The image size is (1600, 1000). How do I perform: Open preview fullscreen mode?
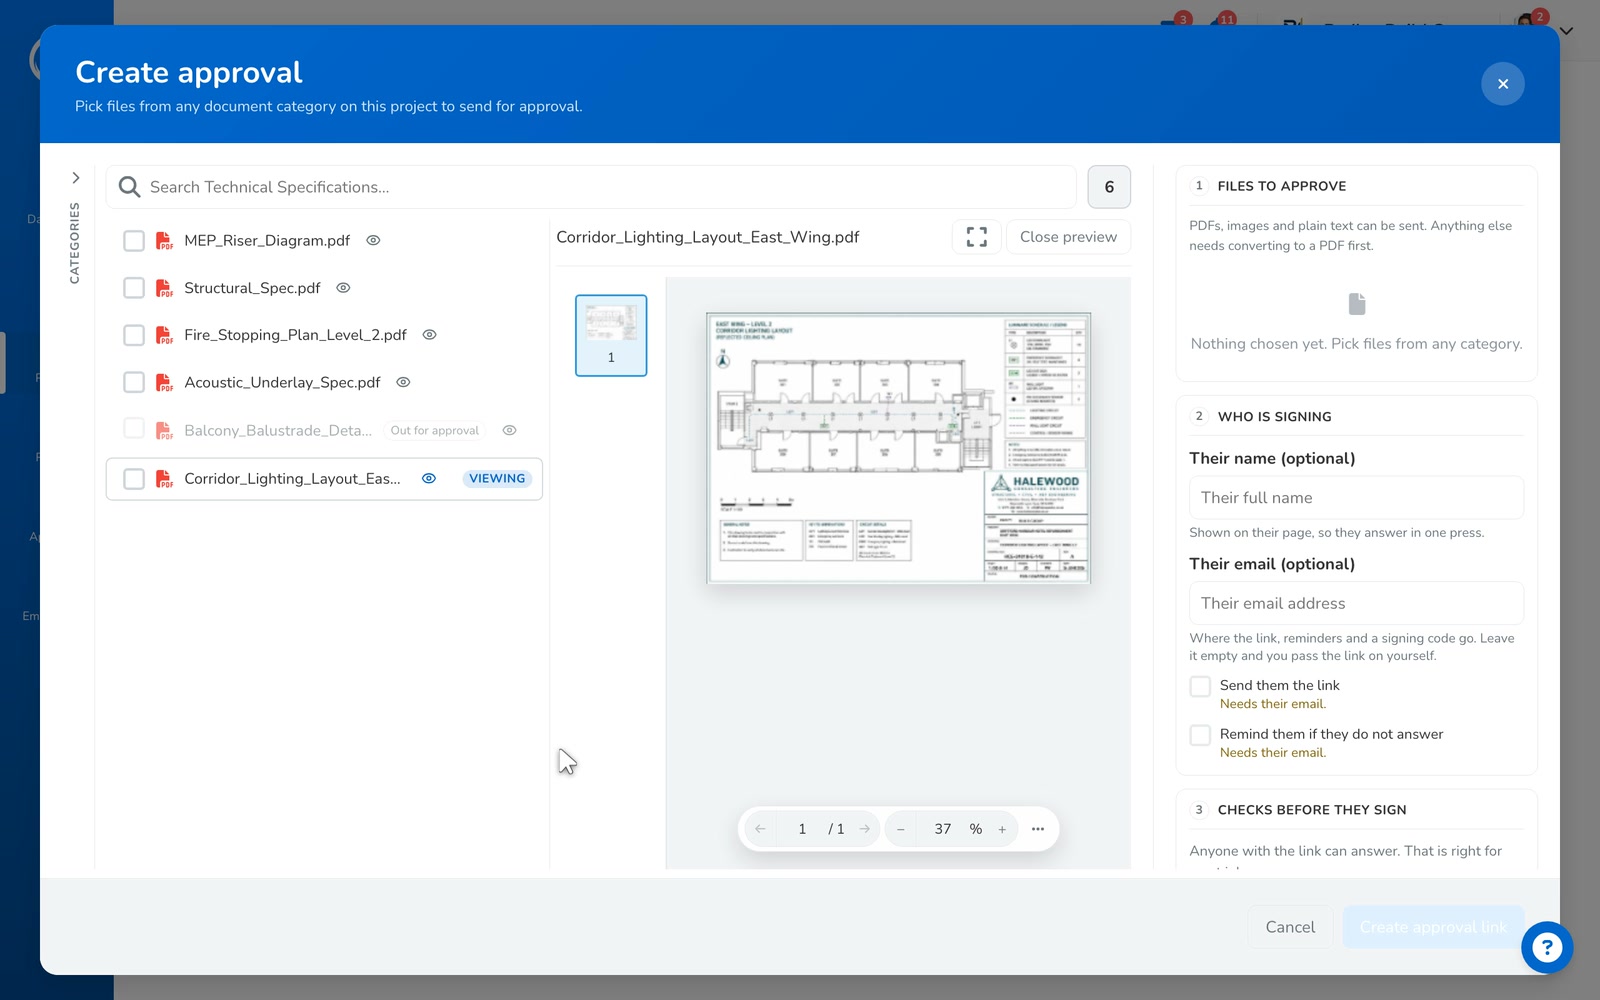point(977,237)
